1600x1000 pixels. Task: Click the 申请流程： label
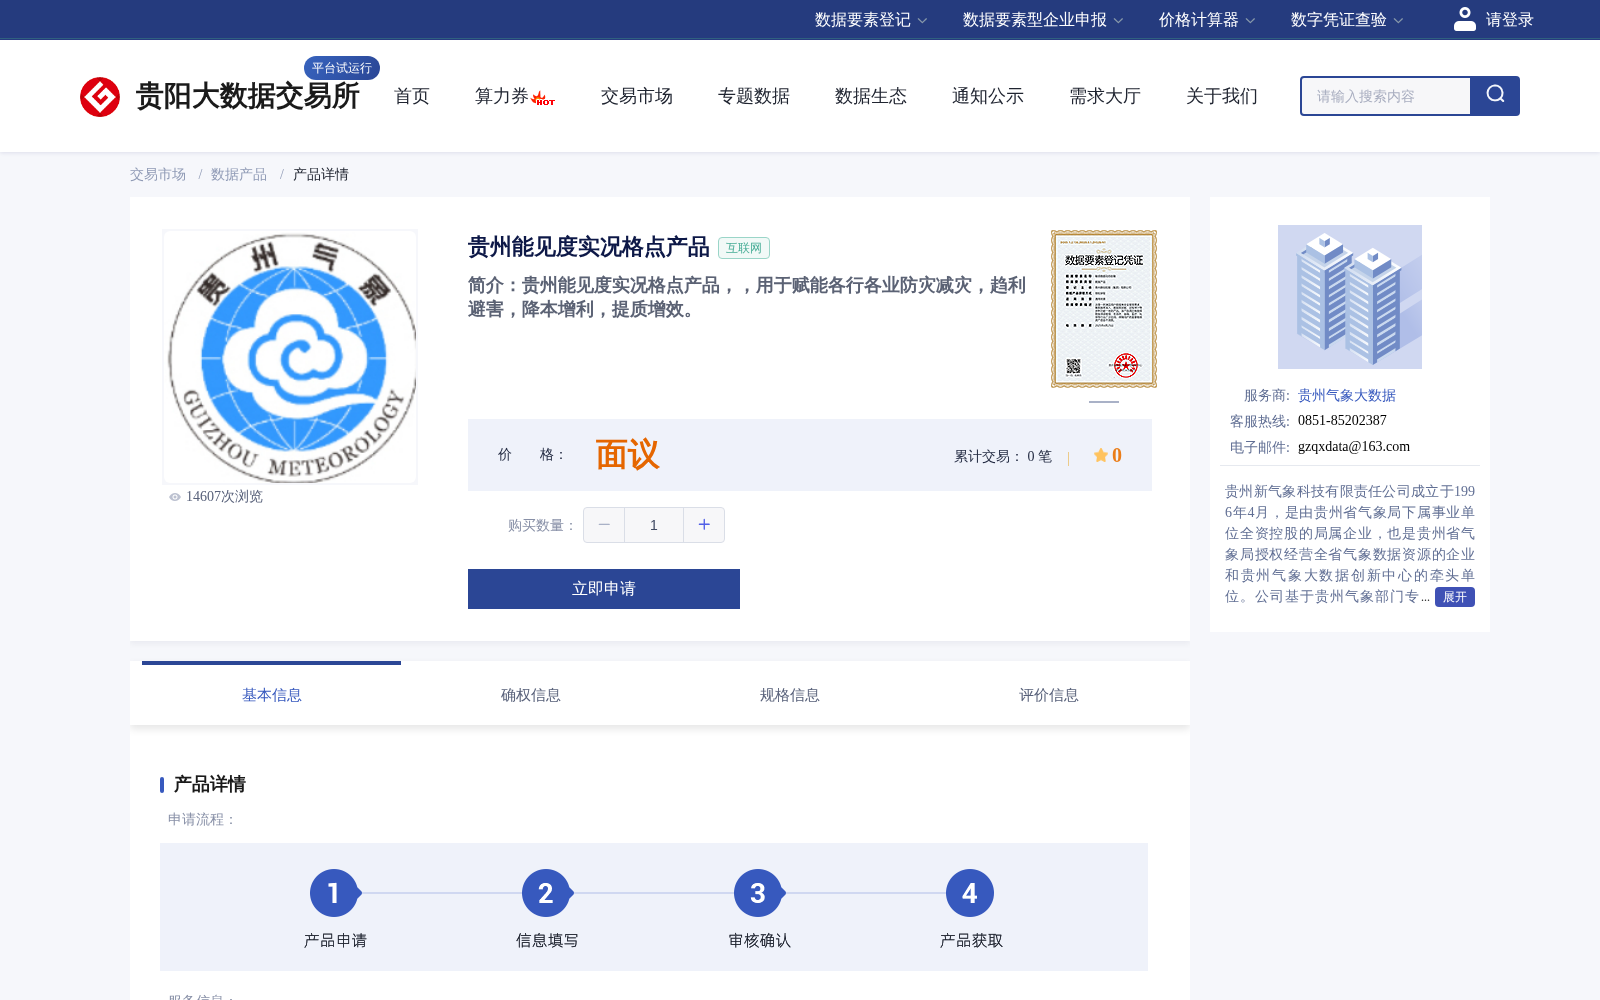click(203, 820)
